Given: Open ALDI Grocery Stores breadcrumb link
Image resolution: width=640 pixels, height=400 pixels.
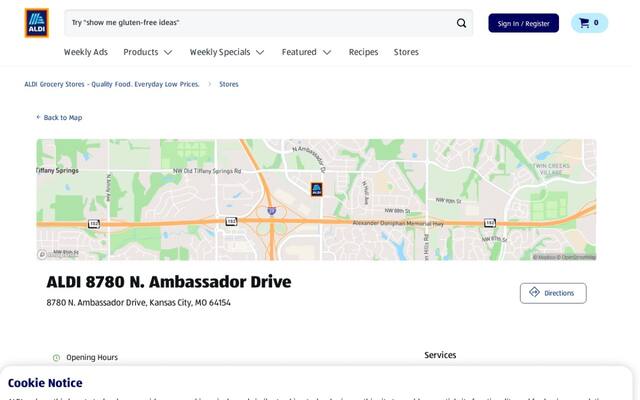Looking at the screenshot, I should click(x=112, y=84).
